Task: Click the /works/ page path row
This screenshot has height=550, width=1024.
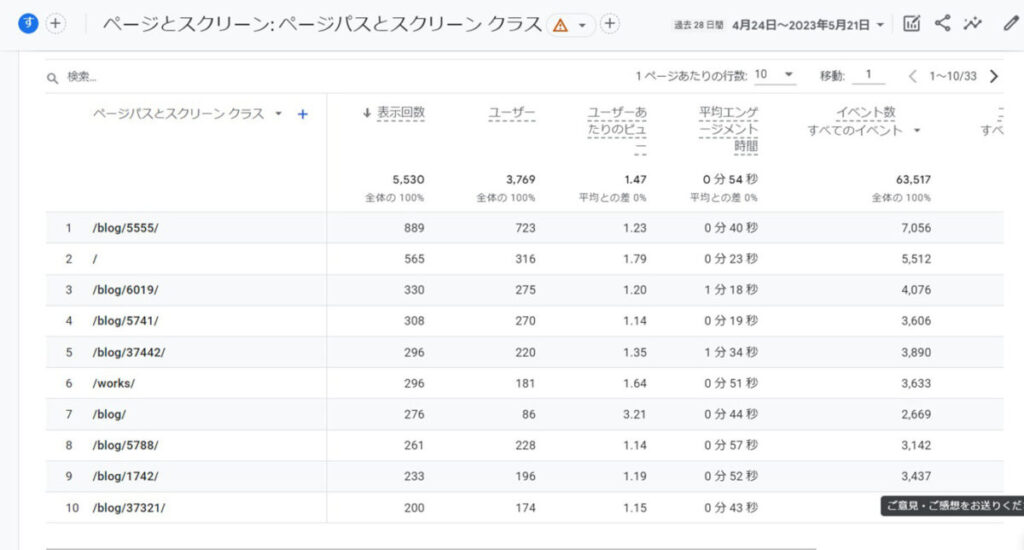Action: (114, 383)
